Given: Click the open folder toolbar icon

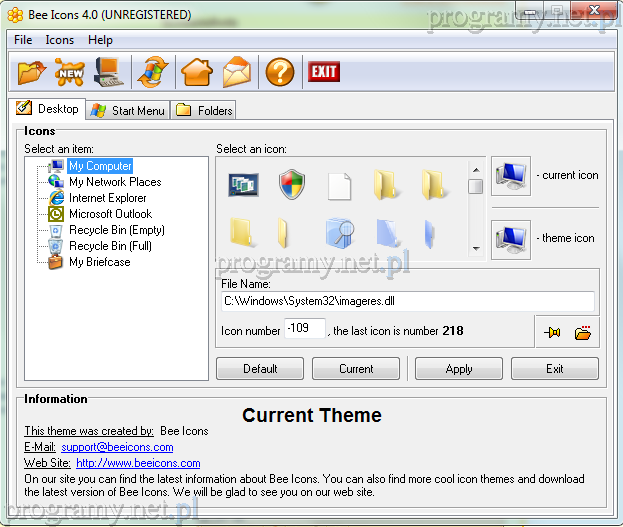Looking at the screenshot, I should click(33, 72).
